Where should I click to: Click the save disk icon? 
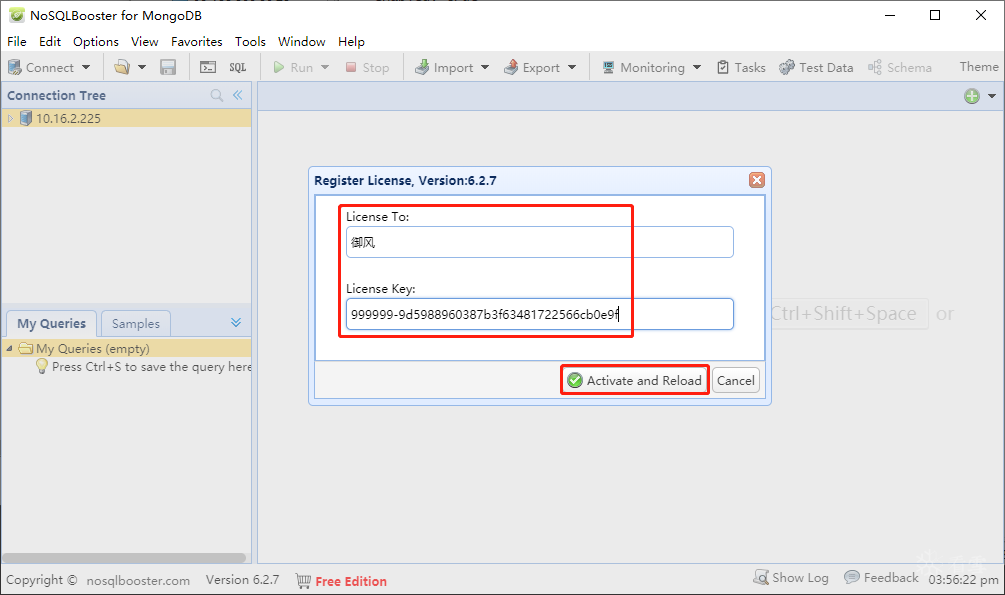168,67
